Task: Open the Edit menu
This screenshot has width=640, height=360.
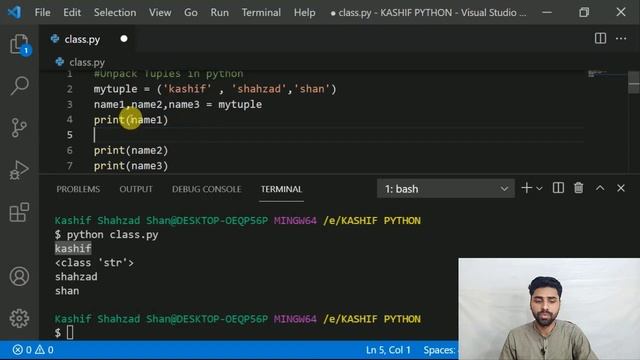Action: tap(72, 13)
